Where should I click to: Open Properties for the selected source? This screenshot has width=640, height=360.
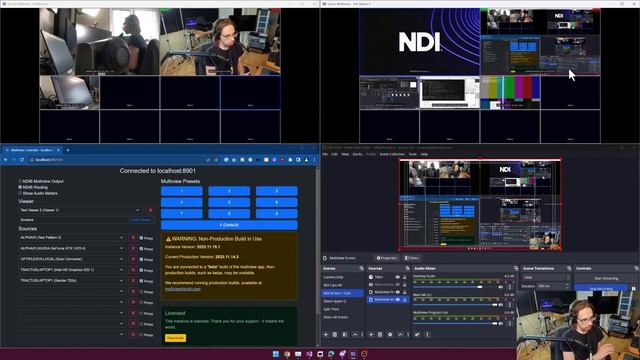386,258
